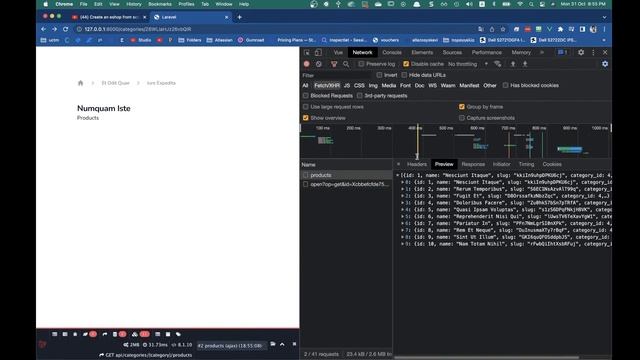Image resolution: width=640 pixels, height=360 pixels.
Task: Click the debugbar models cubes icon
Action: click(135, 334)
